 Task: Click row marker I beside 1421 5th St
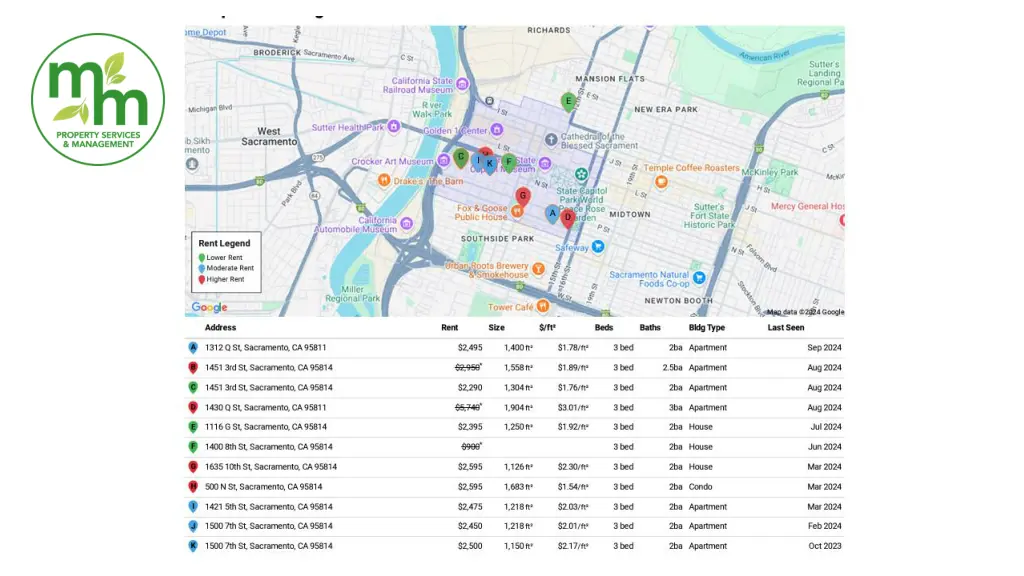click(193, 507)
